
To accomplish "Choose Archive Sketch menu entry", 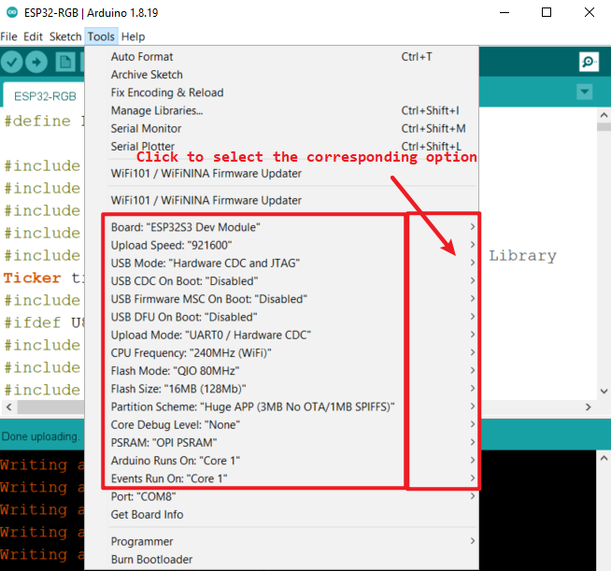I will click(281, 75).
